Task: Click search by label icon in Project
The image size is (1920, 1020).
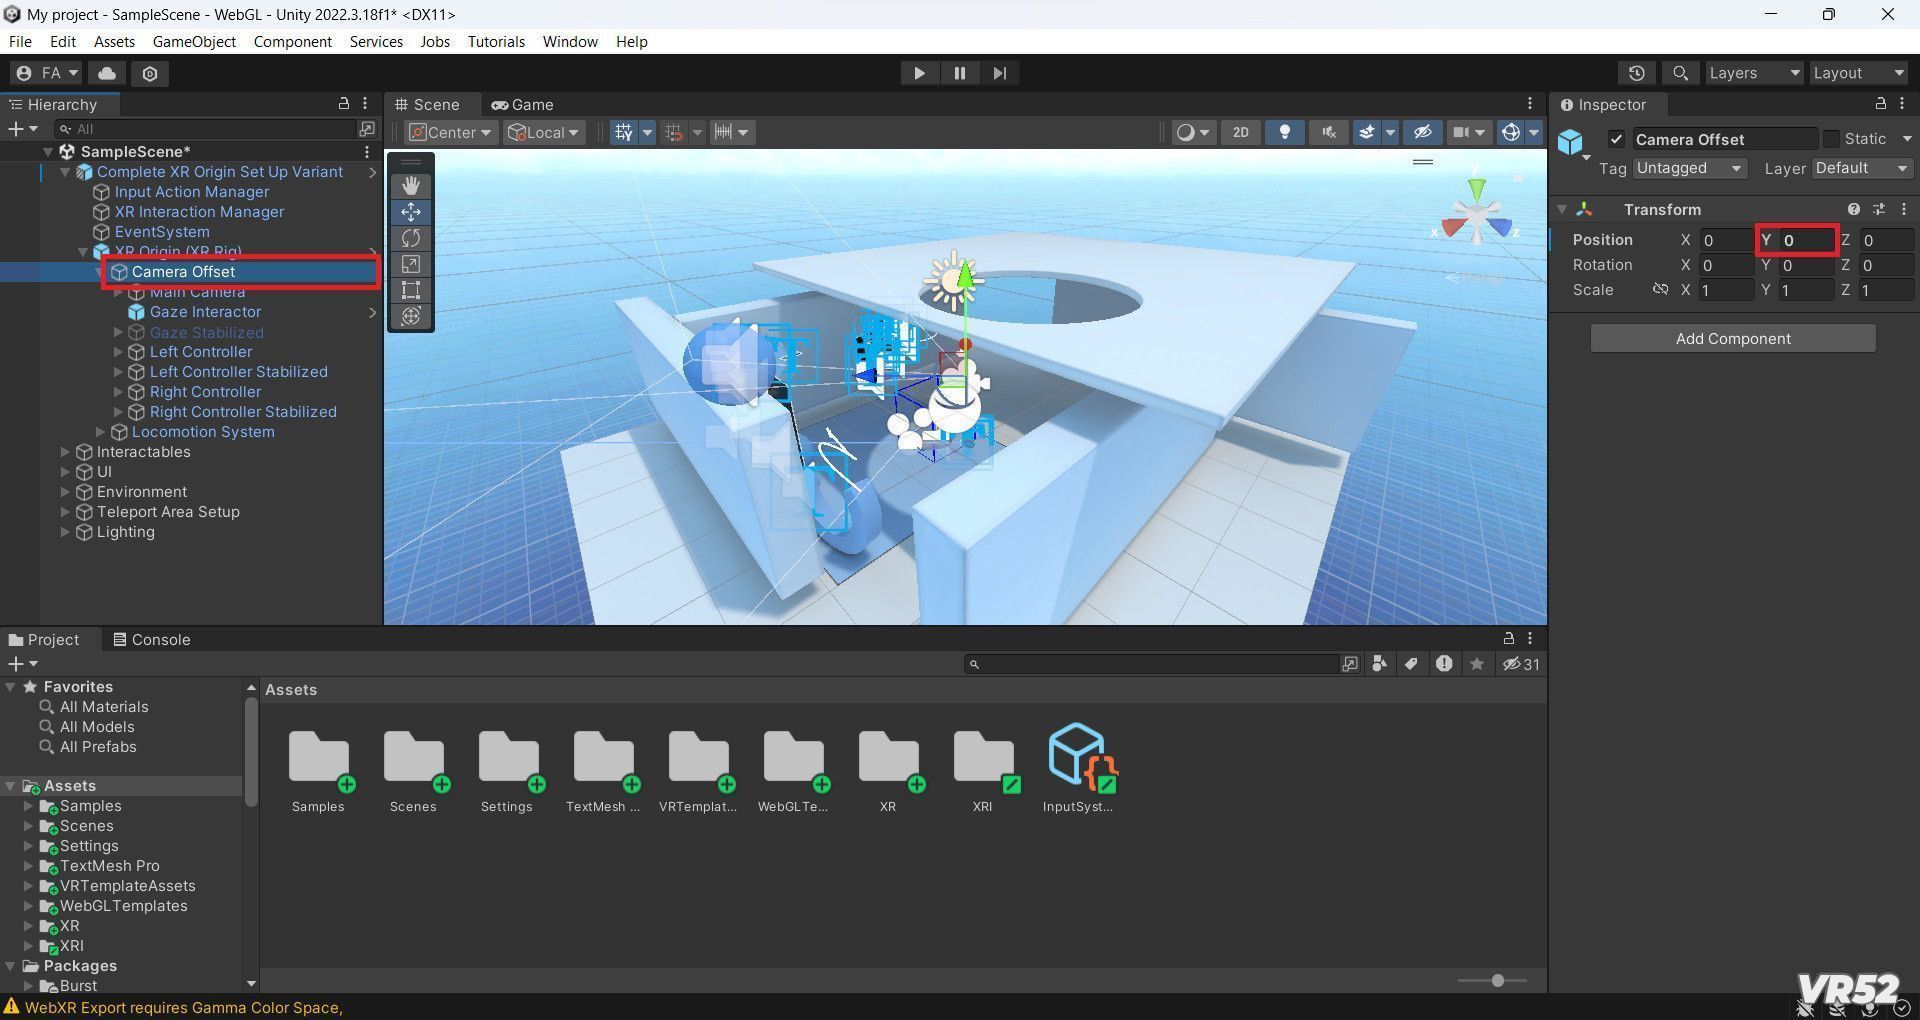Action: [x=1411, y=664]
